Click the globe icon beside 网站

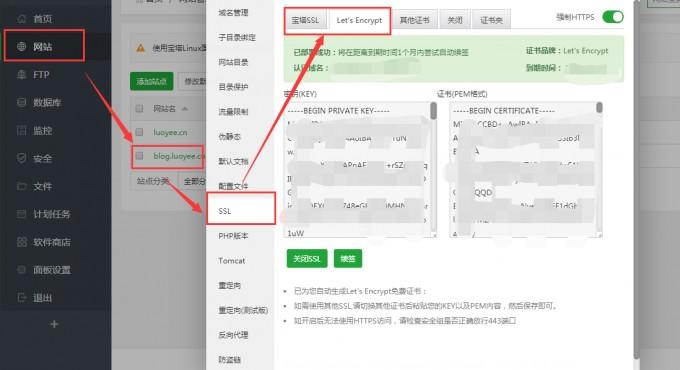(x=21, y=46)
